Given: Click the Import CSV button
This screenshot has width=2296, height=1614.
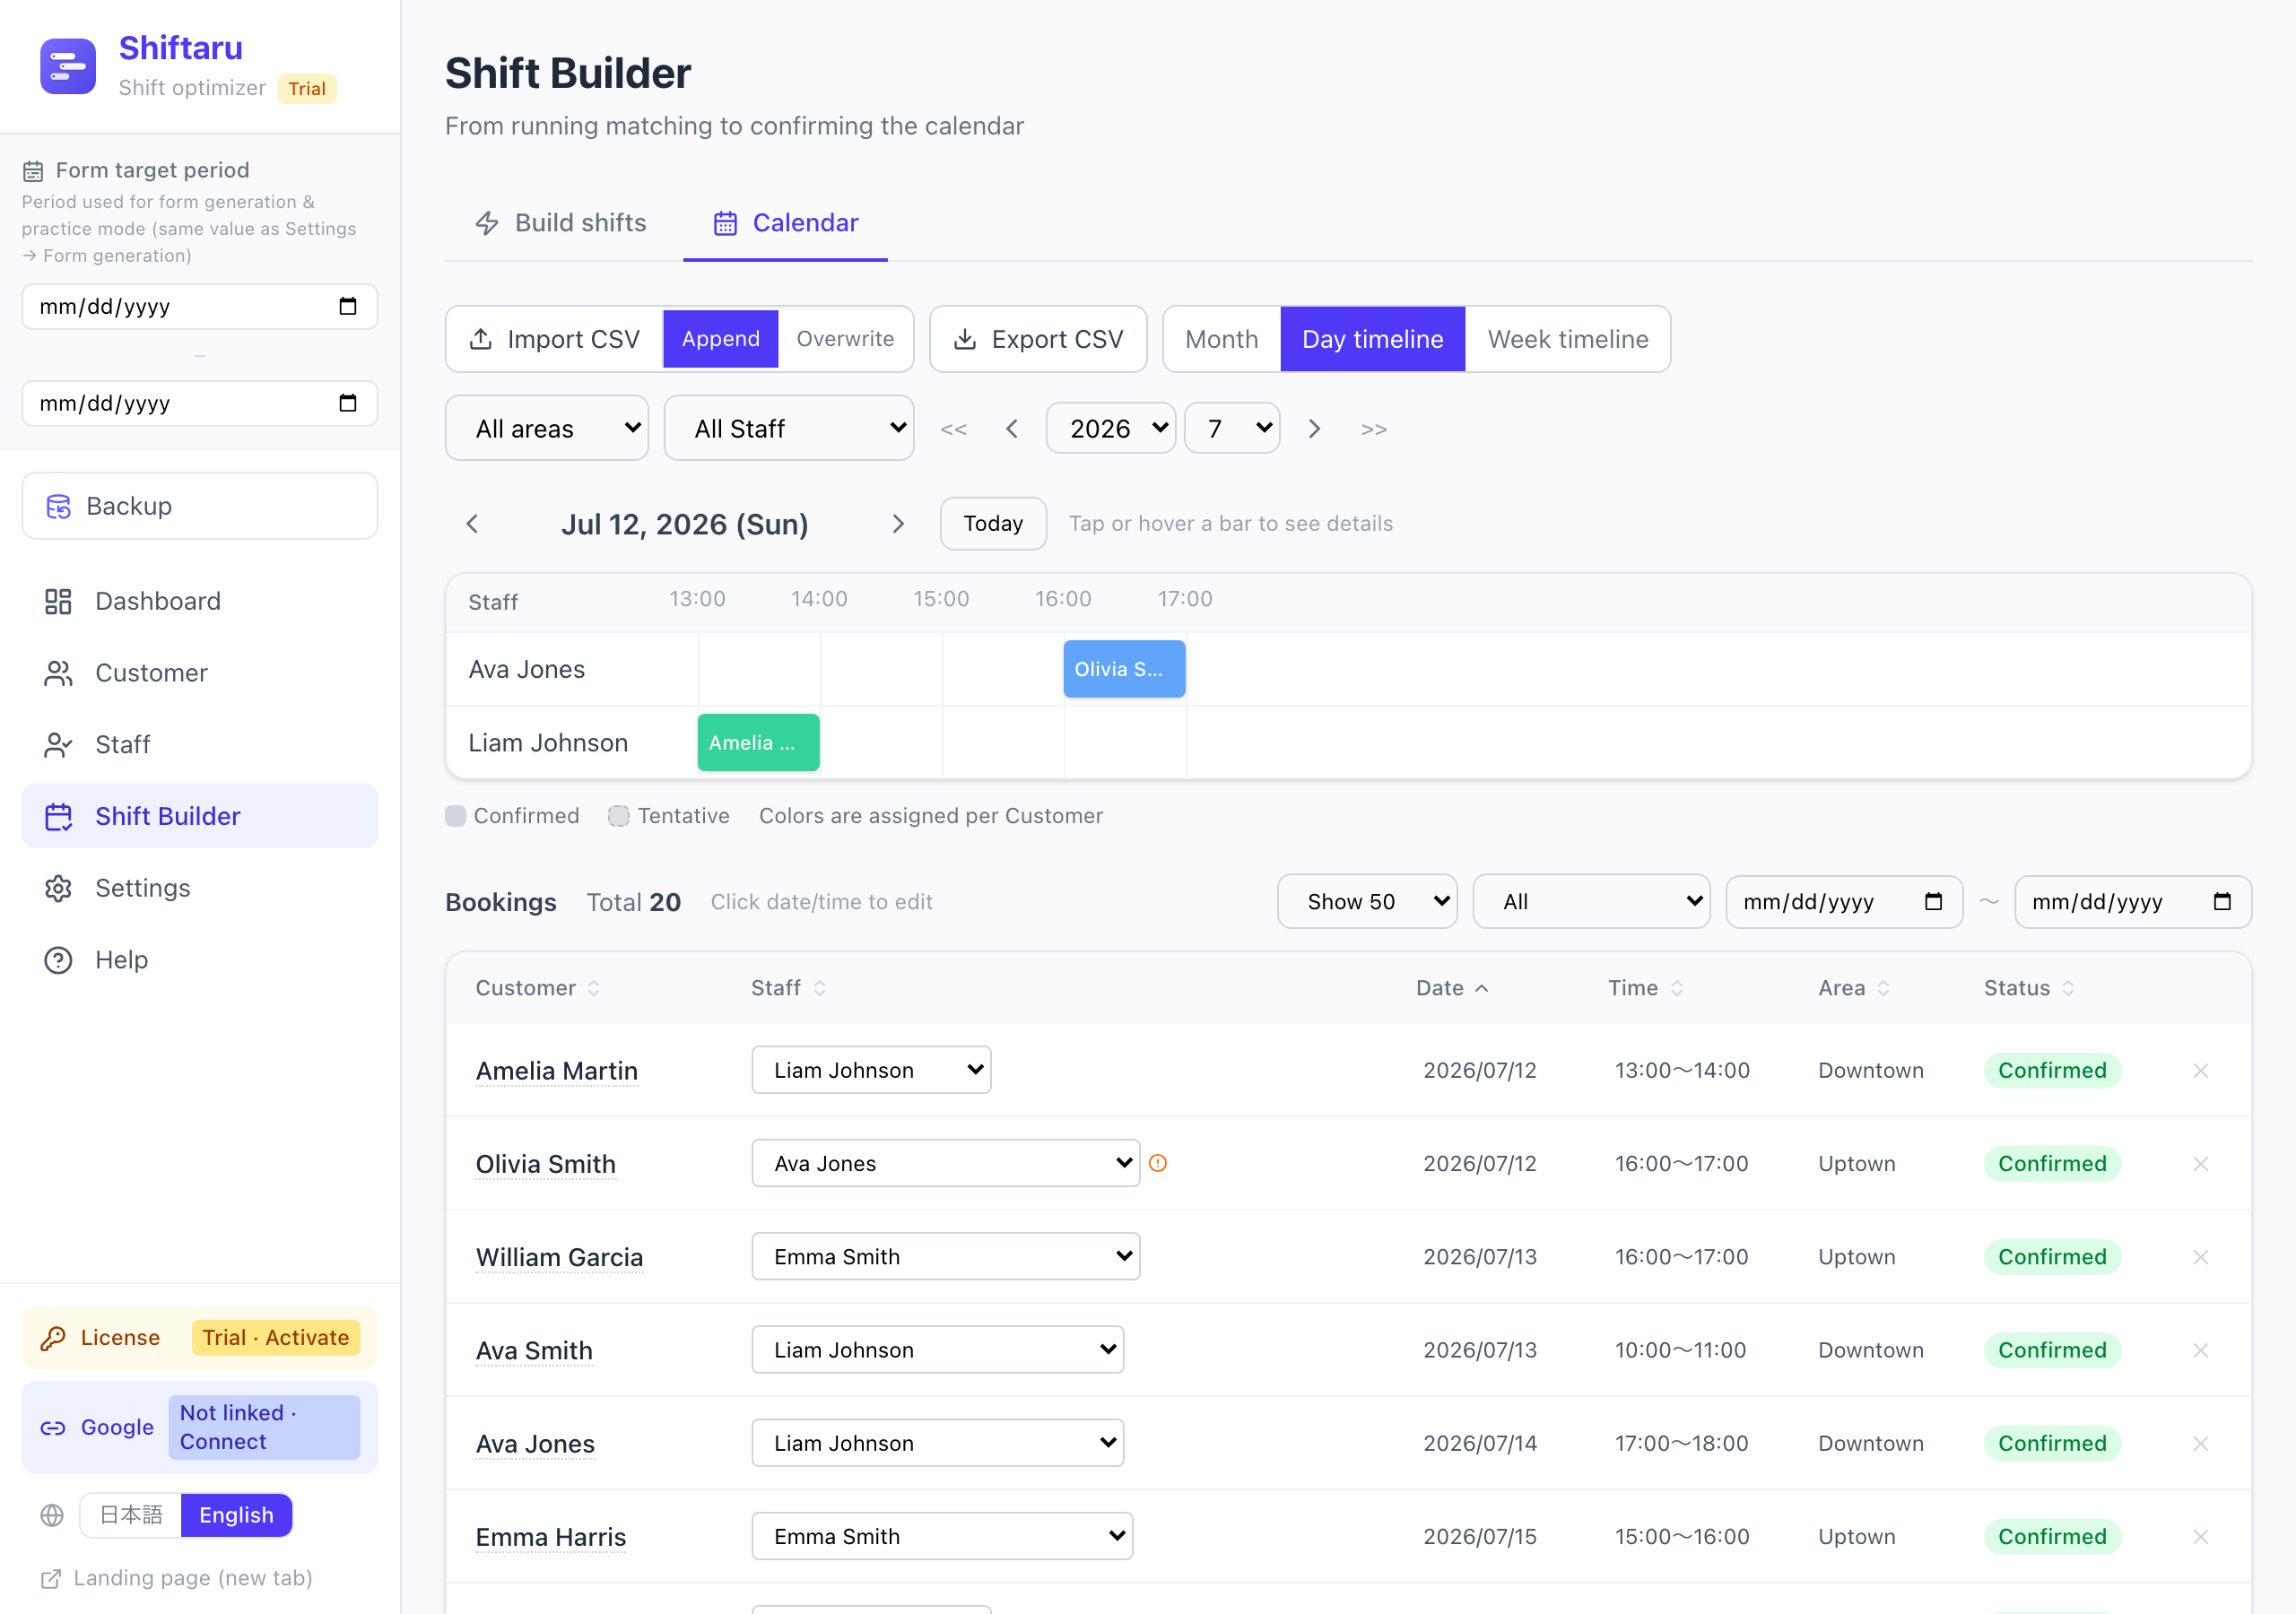Looking at the screenshot, I should (554, 339).
